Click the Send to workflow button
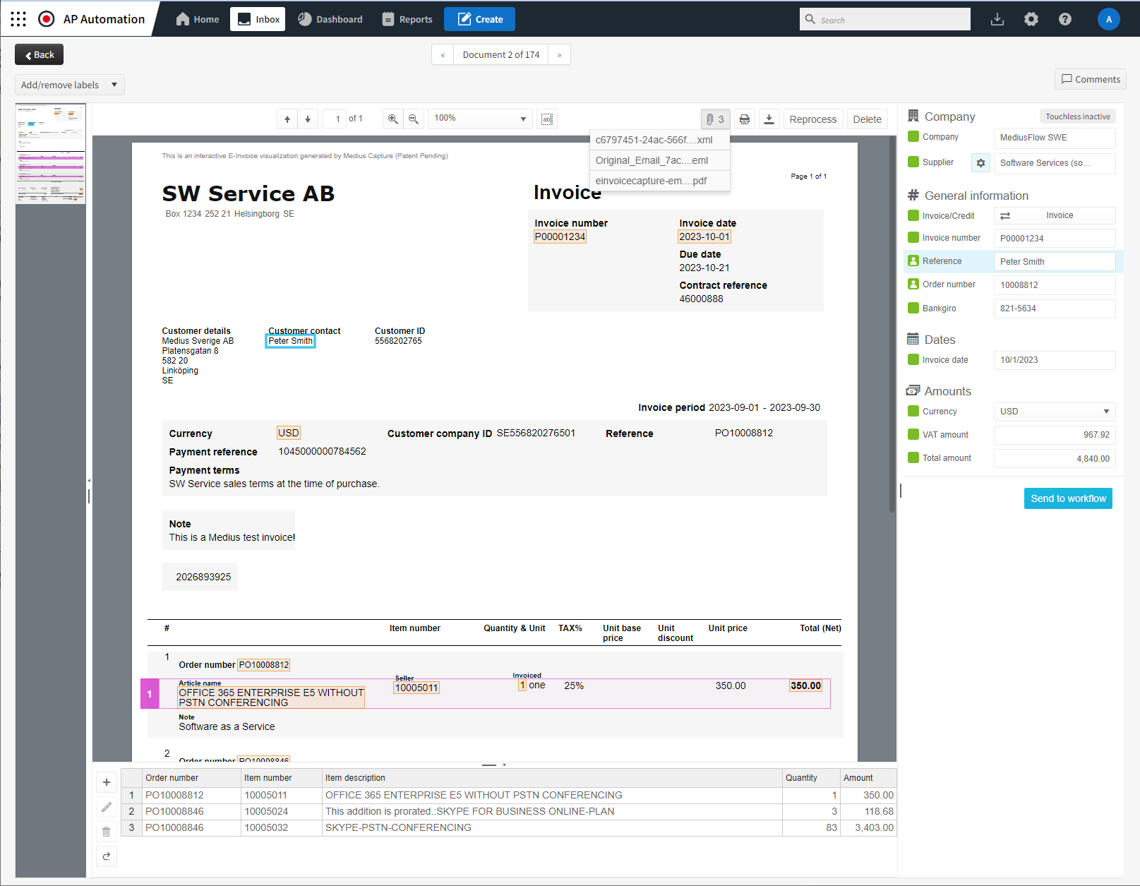 [x=1068, y=498]
